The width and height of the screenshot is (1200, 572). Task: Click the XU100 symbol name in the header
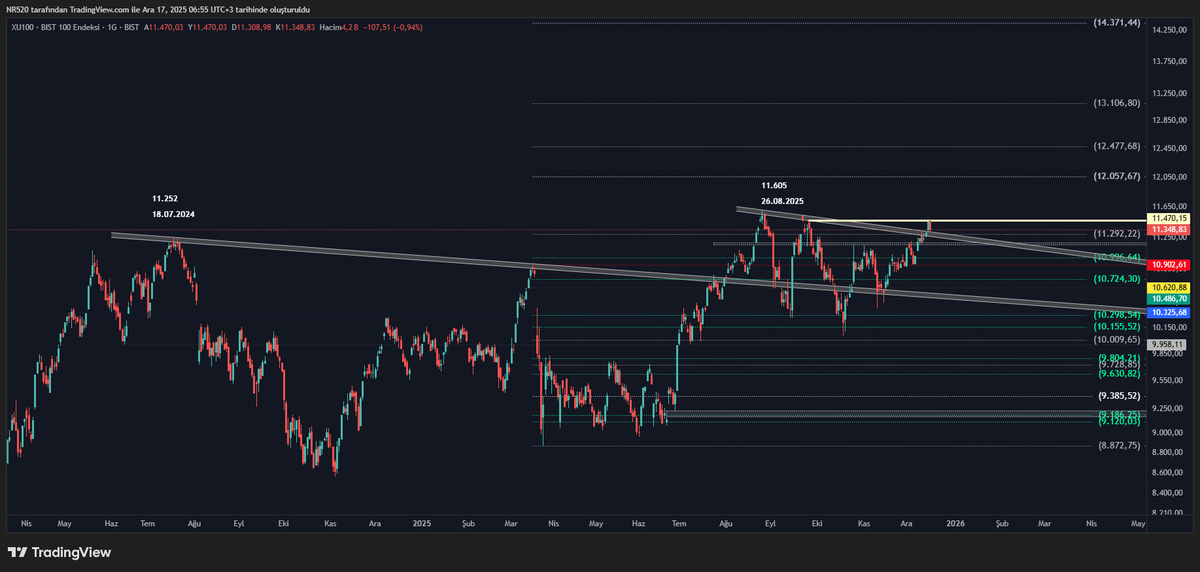[22, 27]
